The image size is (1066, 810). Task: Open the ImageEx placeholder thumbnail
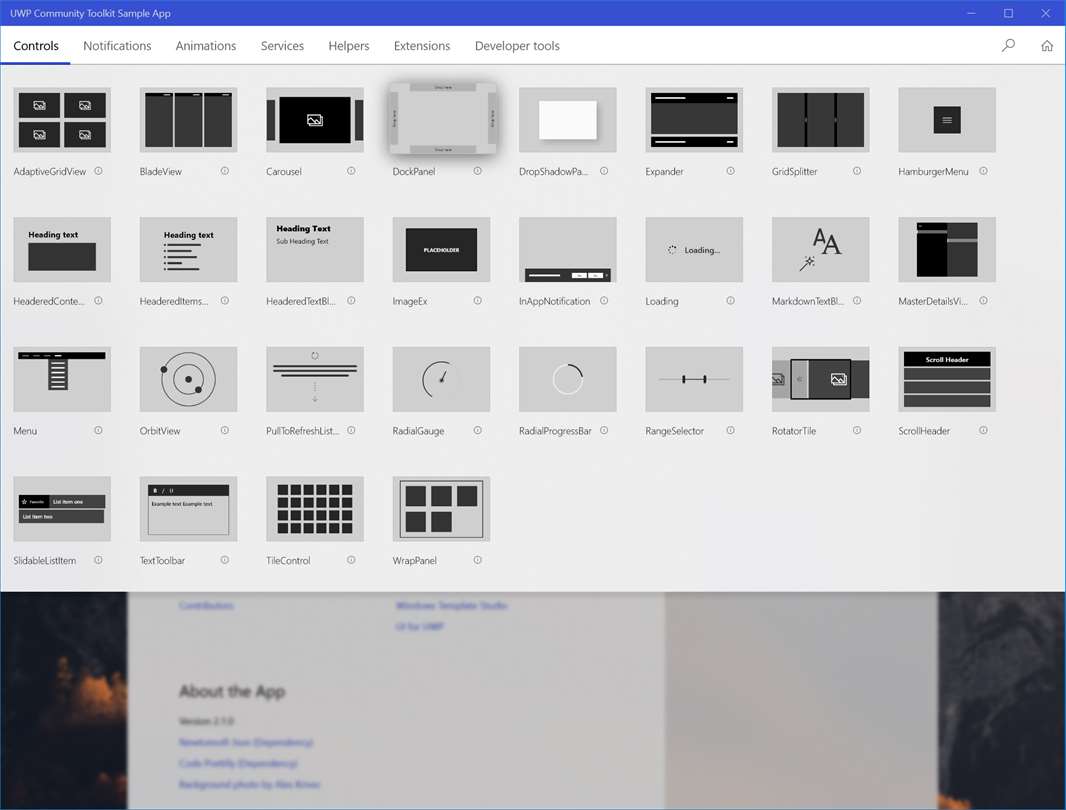441,250
